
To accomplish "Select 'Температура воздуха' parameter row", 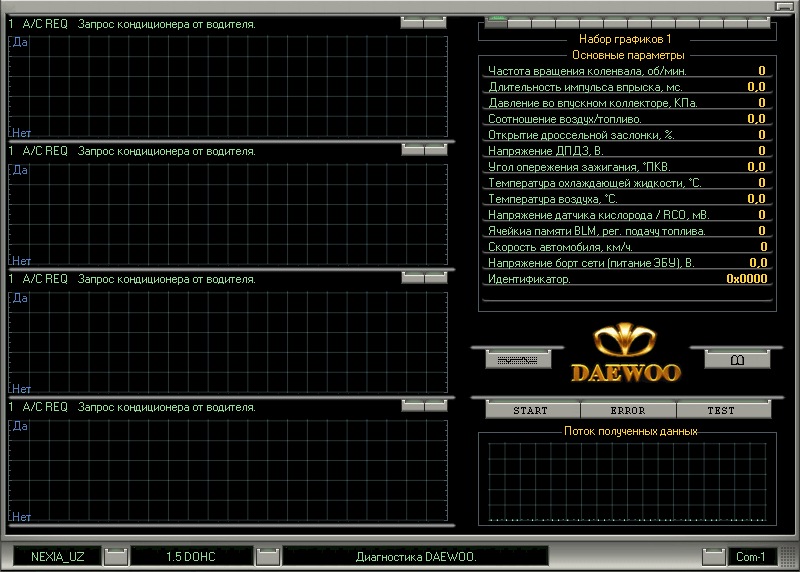I will point(627,198).
